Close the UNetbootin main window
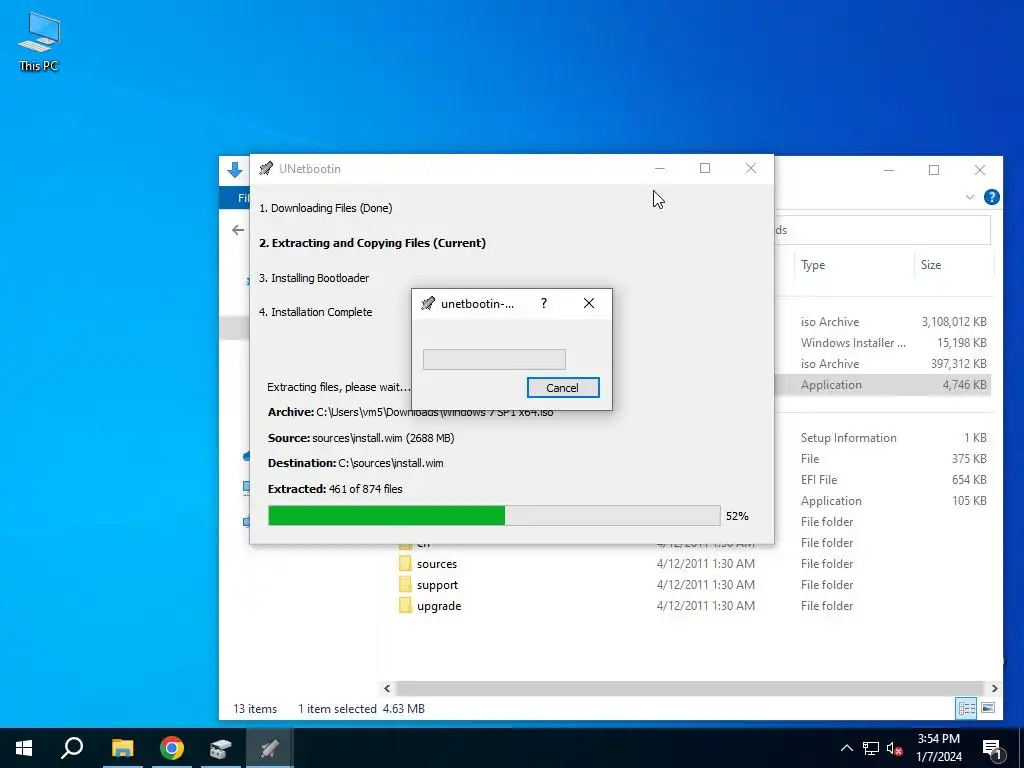The image size is (1024, 768). (751, 168)
